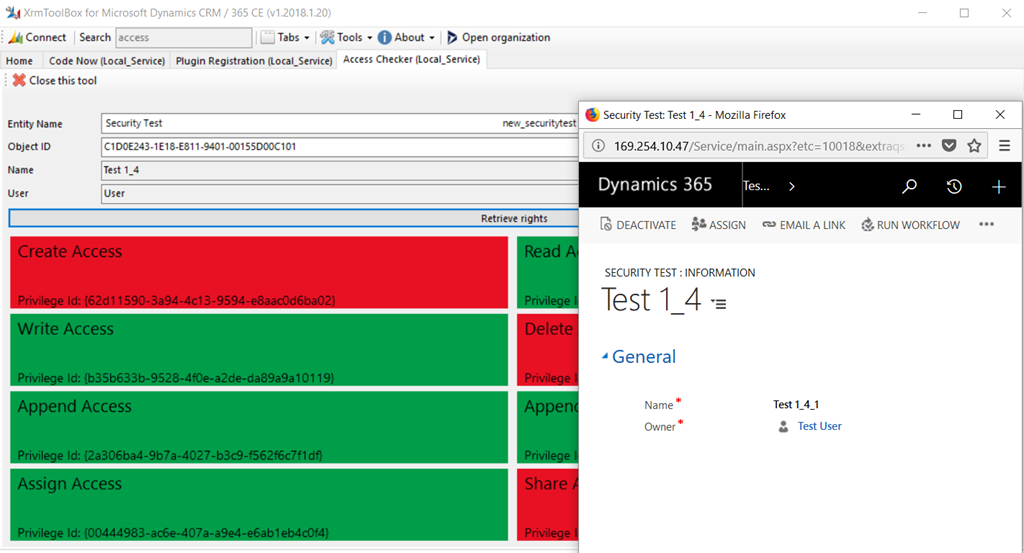The height and width of the screenshot is (553, 1024).
Task: Click the owner person icon beside Test User
Action: (x=783, y=427)
